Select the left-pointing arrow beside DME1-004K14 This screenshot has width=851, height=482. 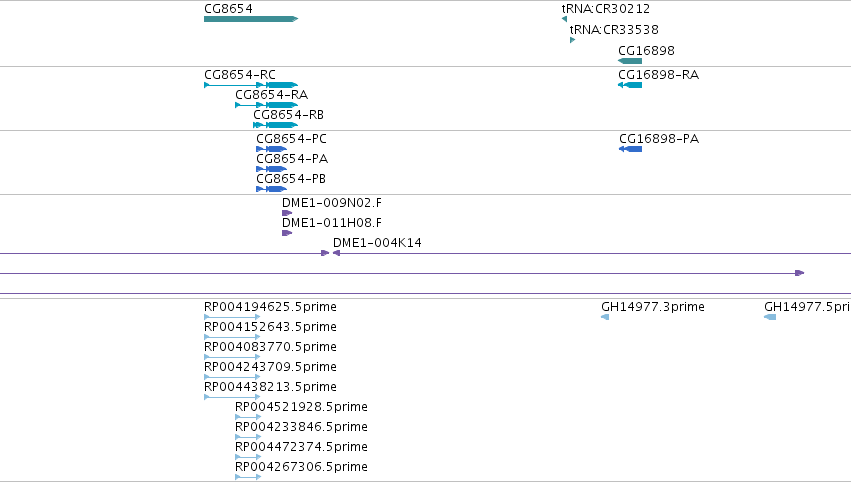336,253
